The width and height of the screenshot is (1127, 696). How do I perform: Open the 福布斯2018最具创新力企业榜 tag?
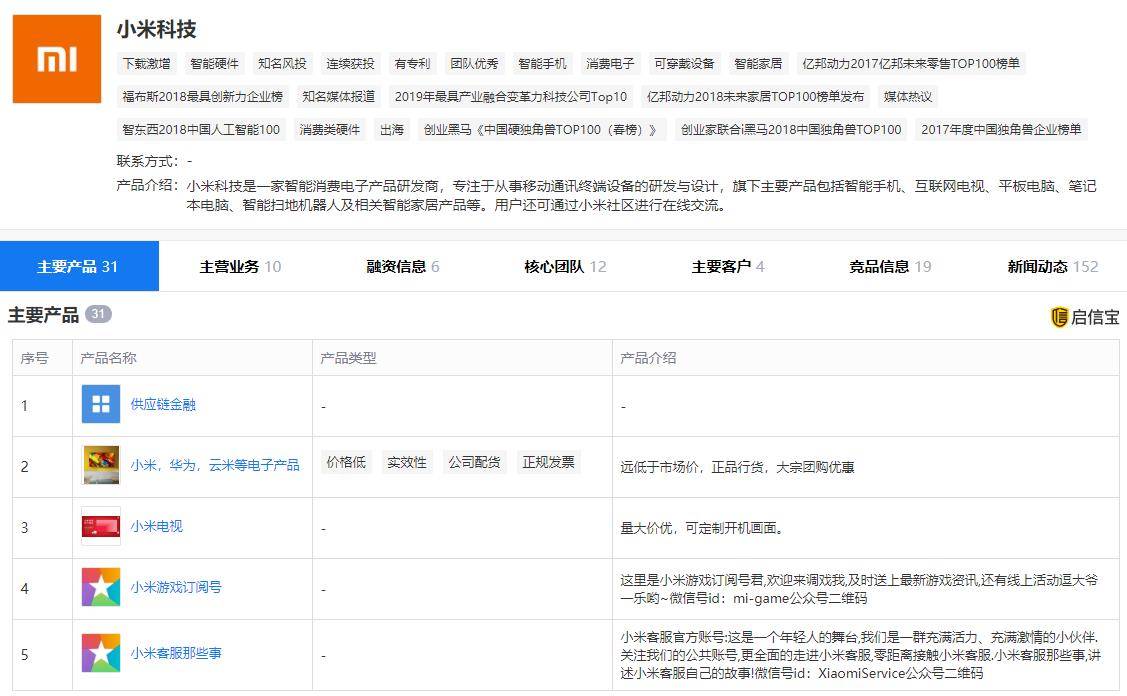[203, 96]
